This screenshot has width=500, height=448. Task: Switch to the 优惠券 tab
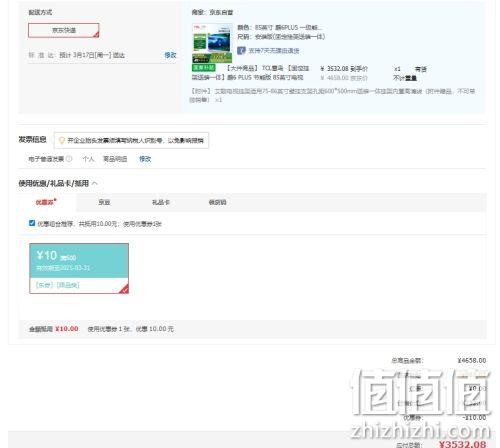pos(46,202)
